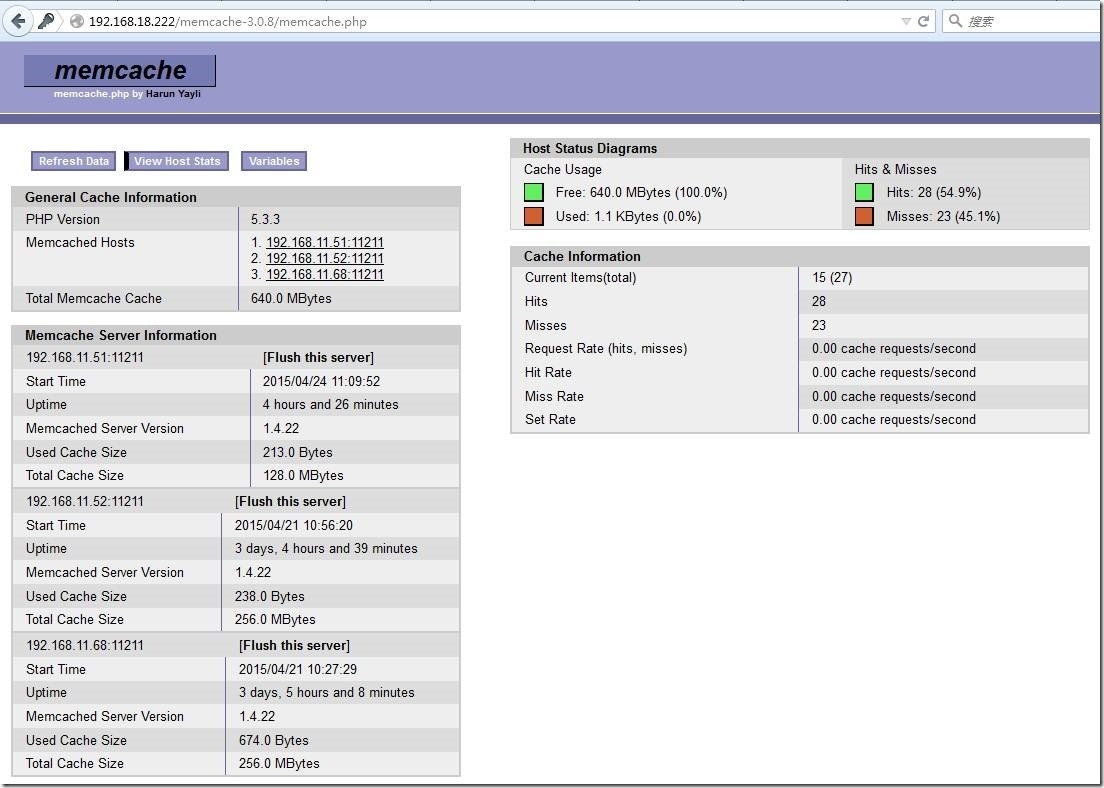Flush the 192.168.11.51 server
This screenshot has height=788, width=1104.
click(318, 358)
